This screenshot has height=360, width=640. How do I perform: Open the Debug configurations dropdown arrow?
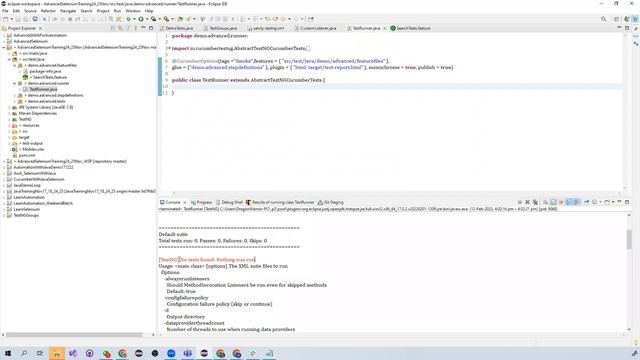pos(134,19)
